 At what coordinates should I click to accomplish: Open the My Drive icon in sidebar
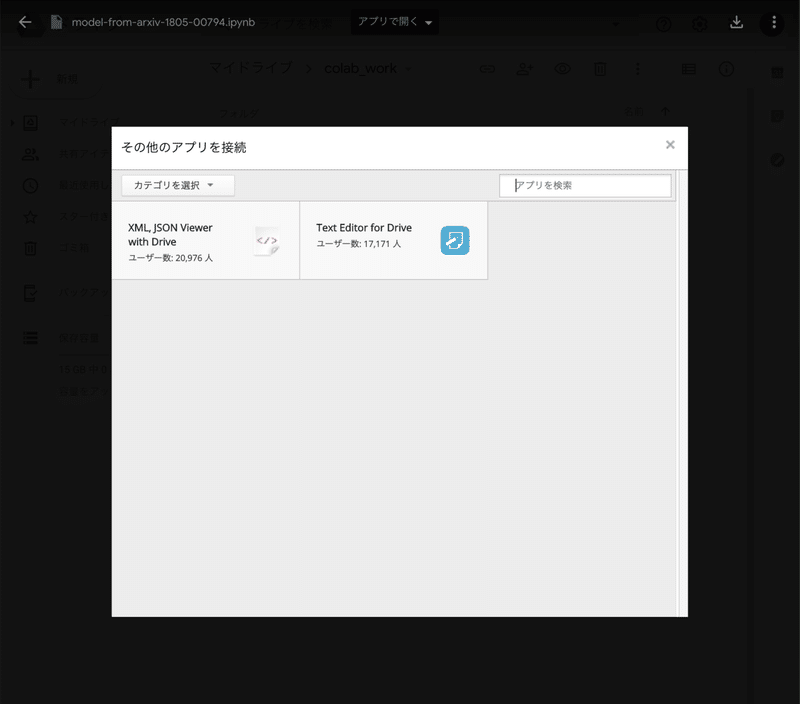pyautogui.click(x=31, y=122)
